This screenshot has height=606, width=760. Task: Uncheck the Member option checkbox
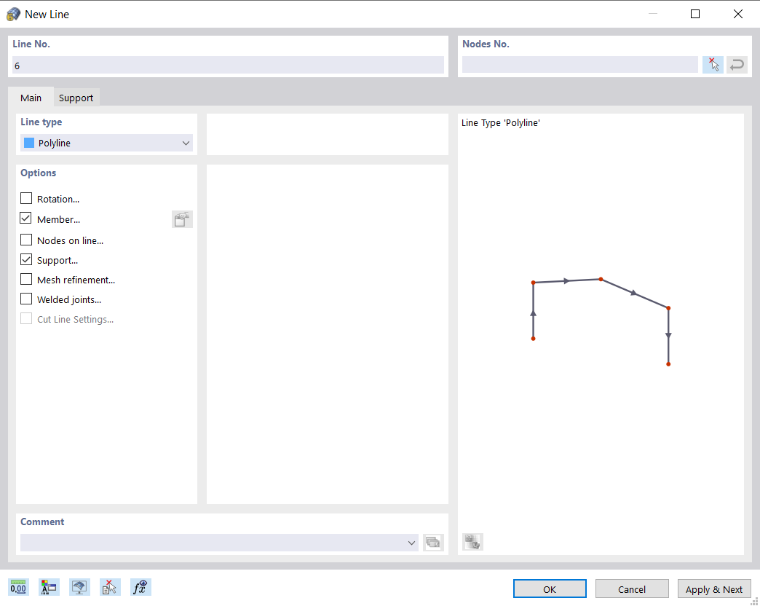[26, 219]
